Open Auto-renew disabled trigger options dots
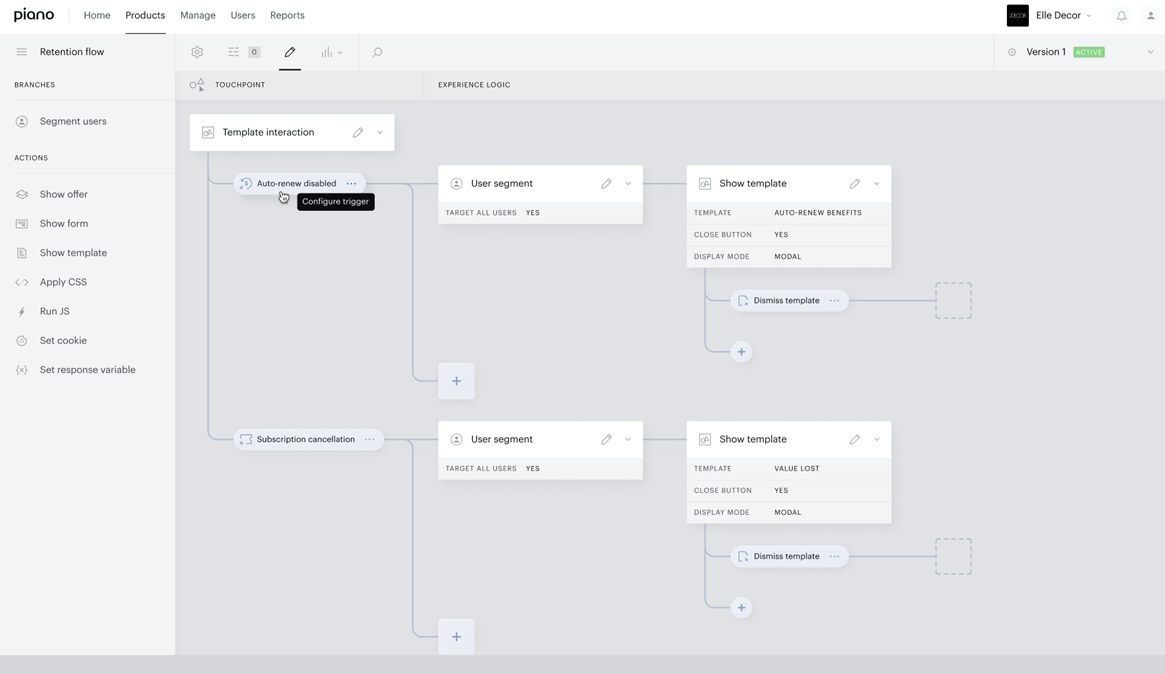1165x674 pixels. (x=351, y=184)
